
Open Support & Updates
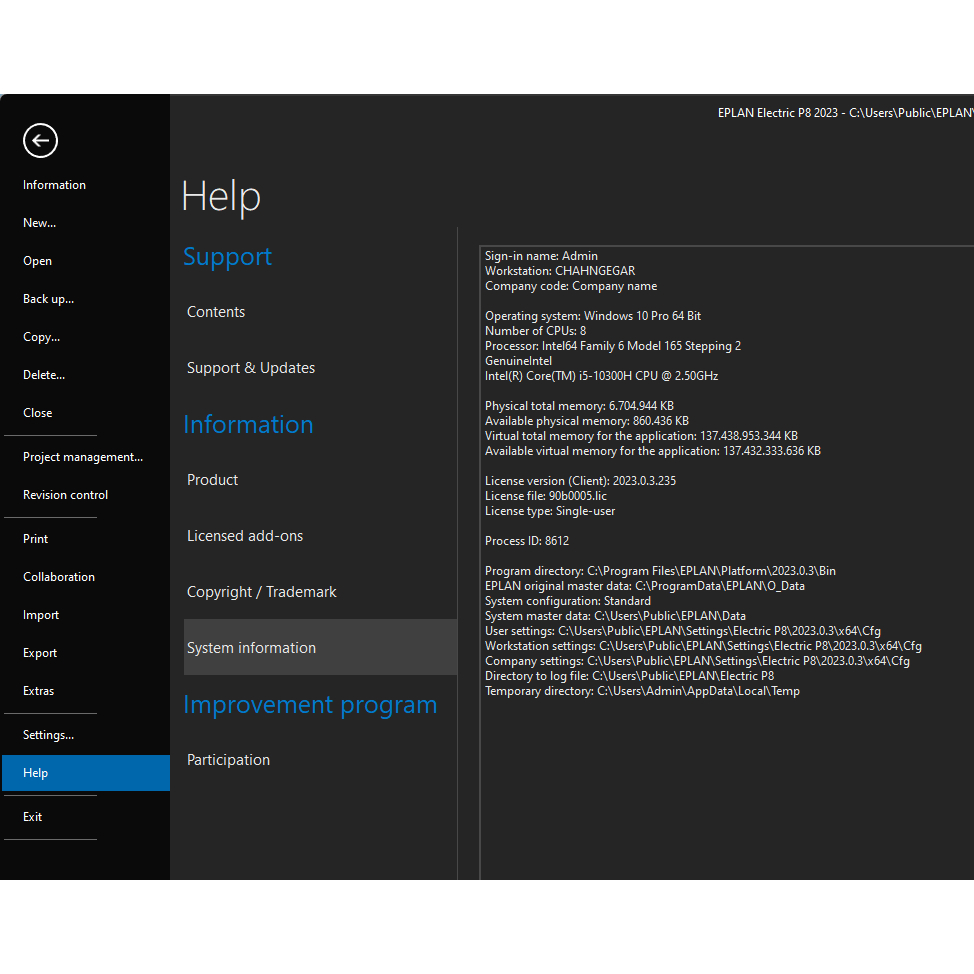(251, 368)
